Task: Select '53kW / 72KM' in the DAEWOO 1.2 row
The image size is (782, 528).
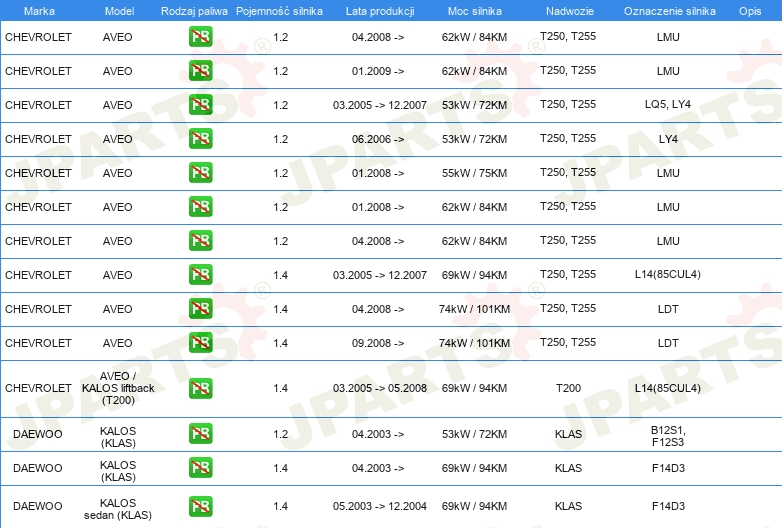Action: (474, 434)
